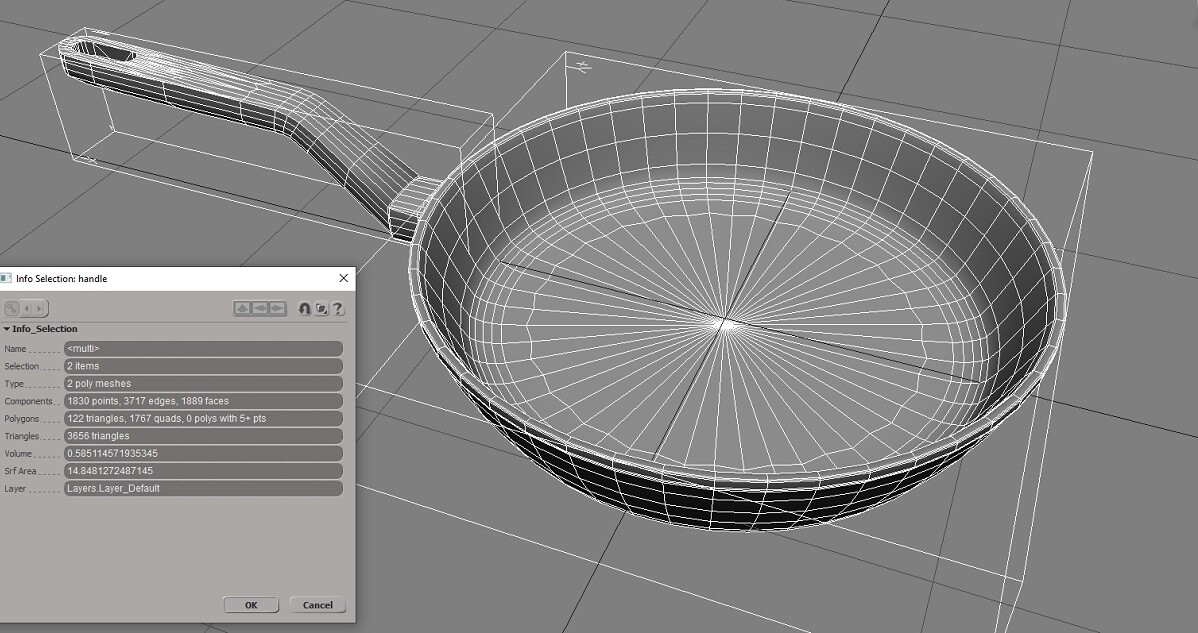This screenshot has height=633, width=1198.
Task: Click the recycle property page icon
Action: point(305,308)
